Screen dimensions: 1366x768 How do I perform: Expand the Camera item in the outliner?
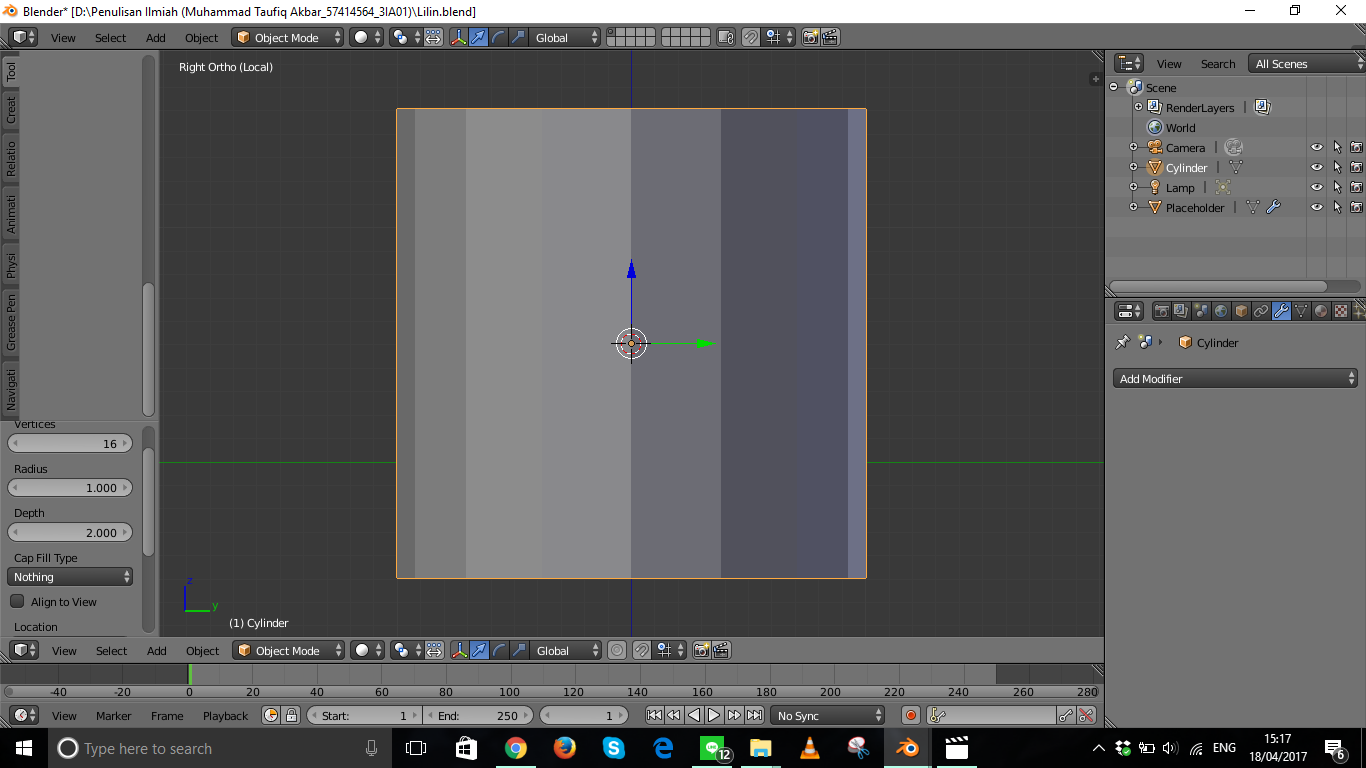coord(1133,147)
